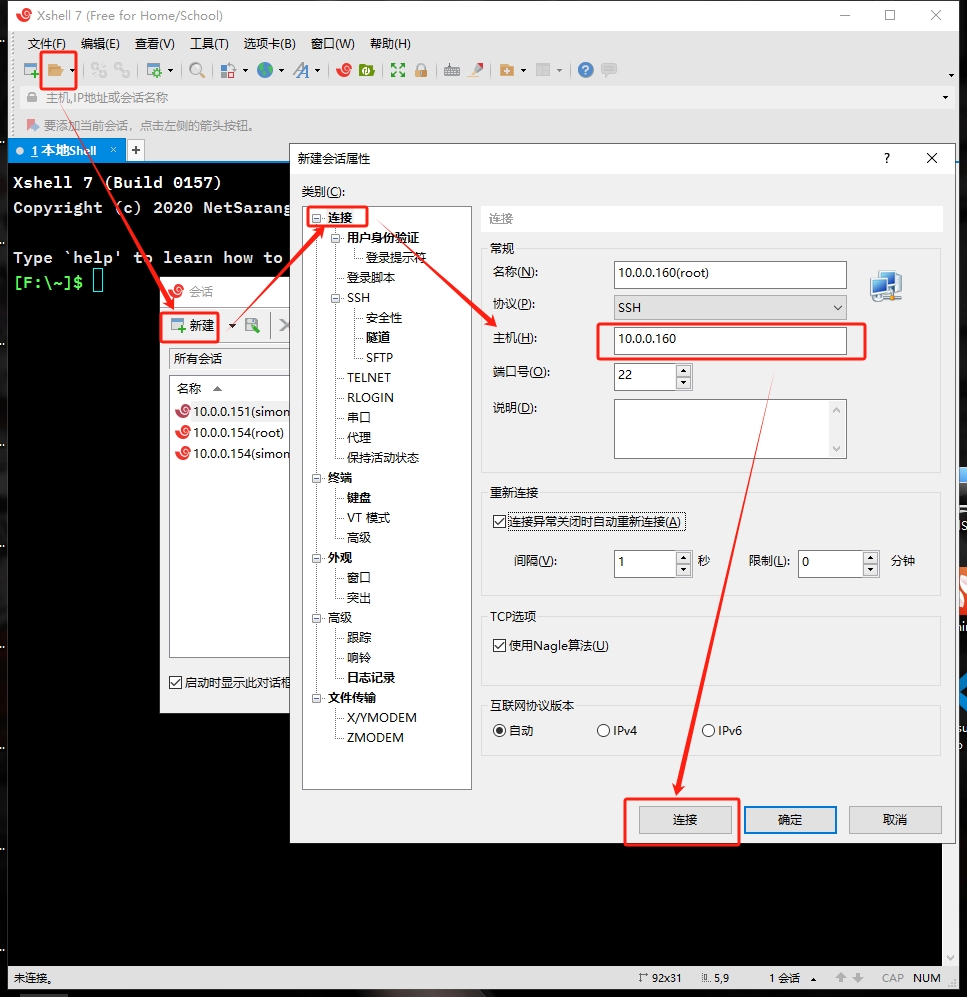This screenshot has width=967, height=997.
Task: Open the 工具(T) menu
Action: [x=209, y=44]
